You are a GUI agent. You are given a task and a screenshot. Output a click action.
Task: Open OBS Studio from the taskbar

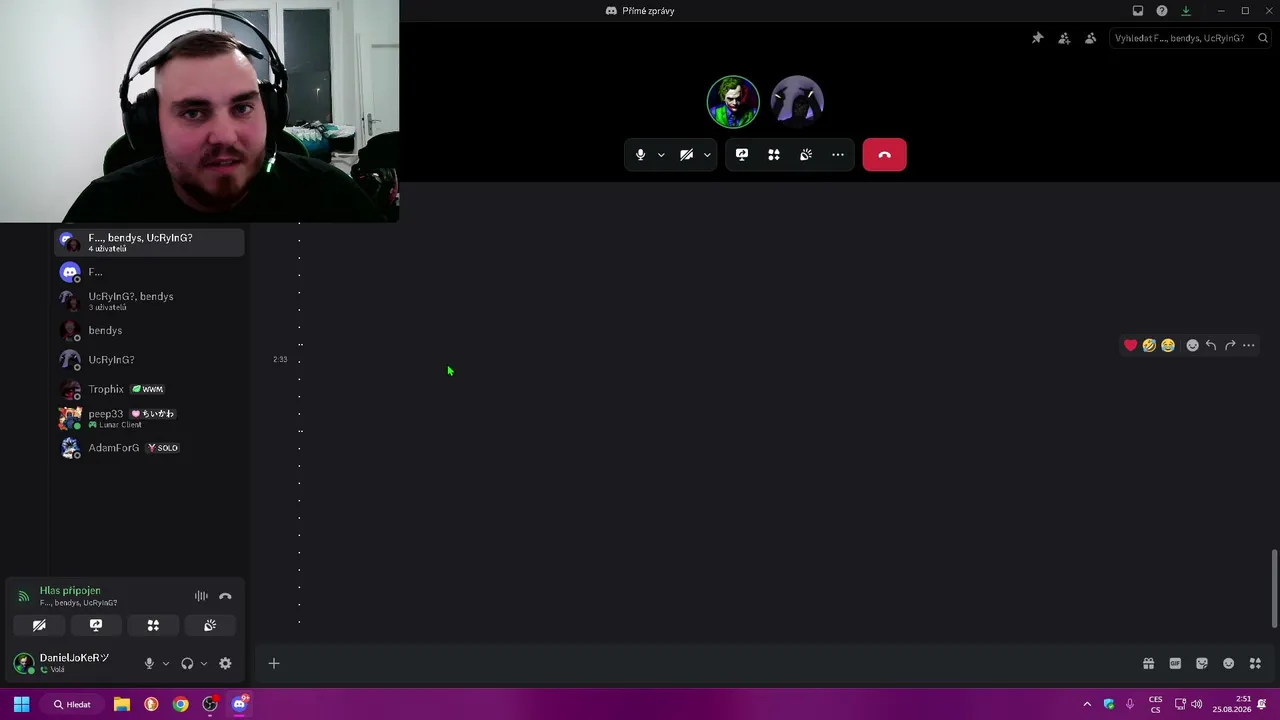tap(210, 704)
